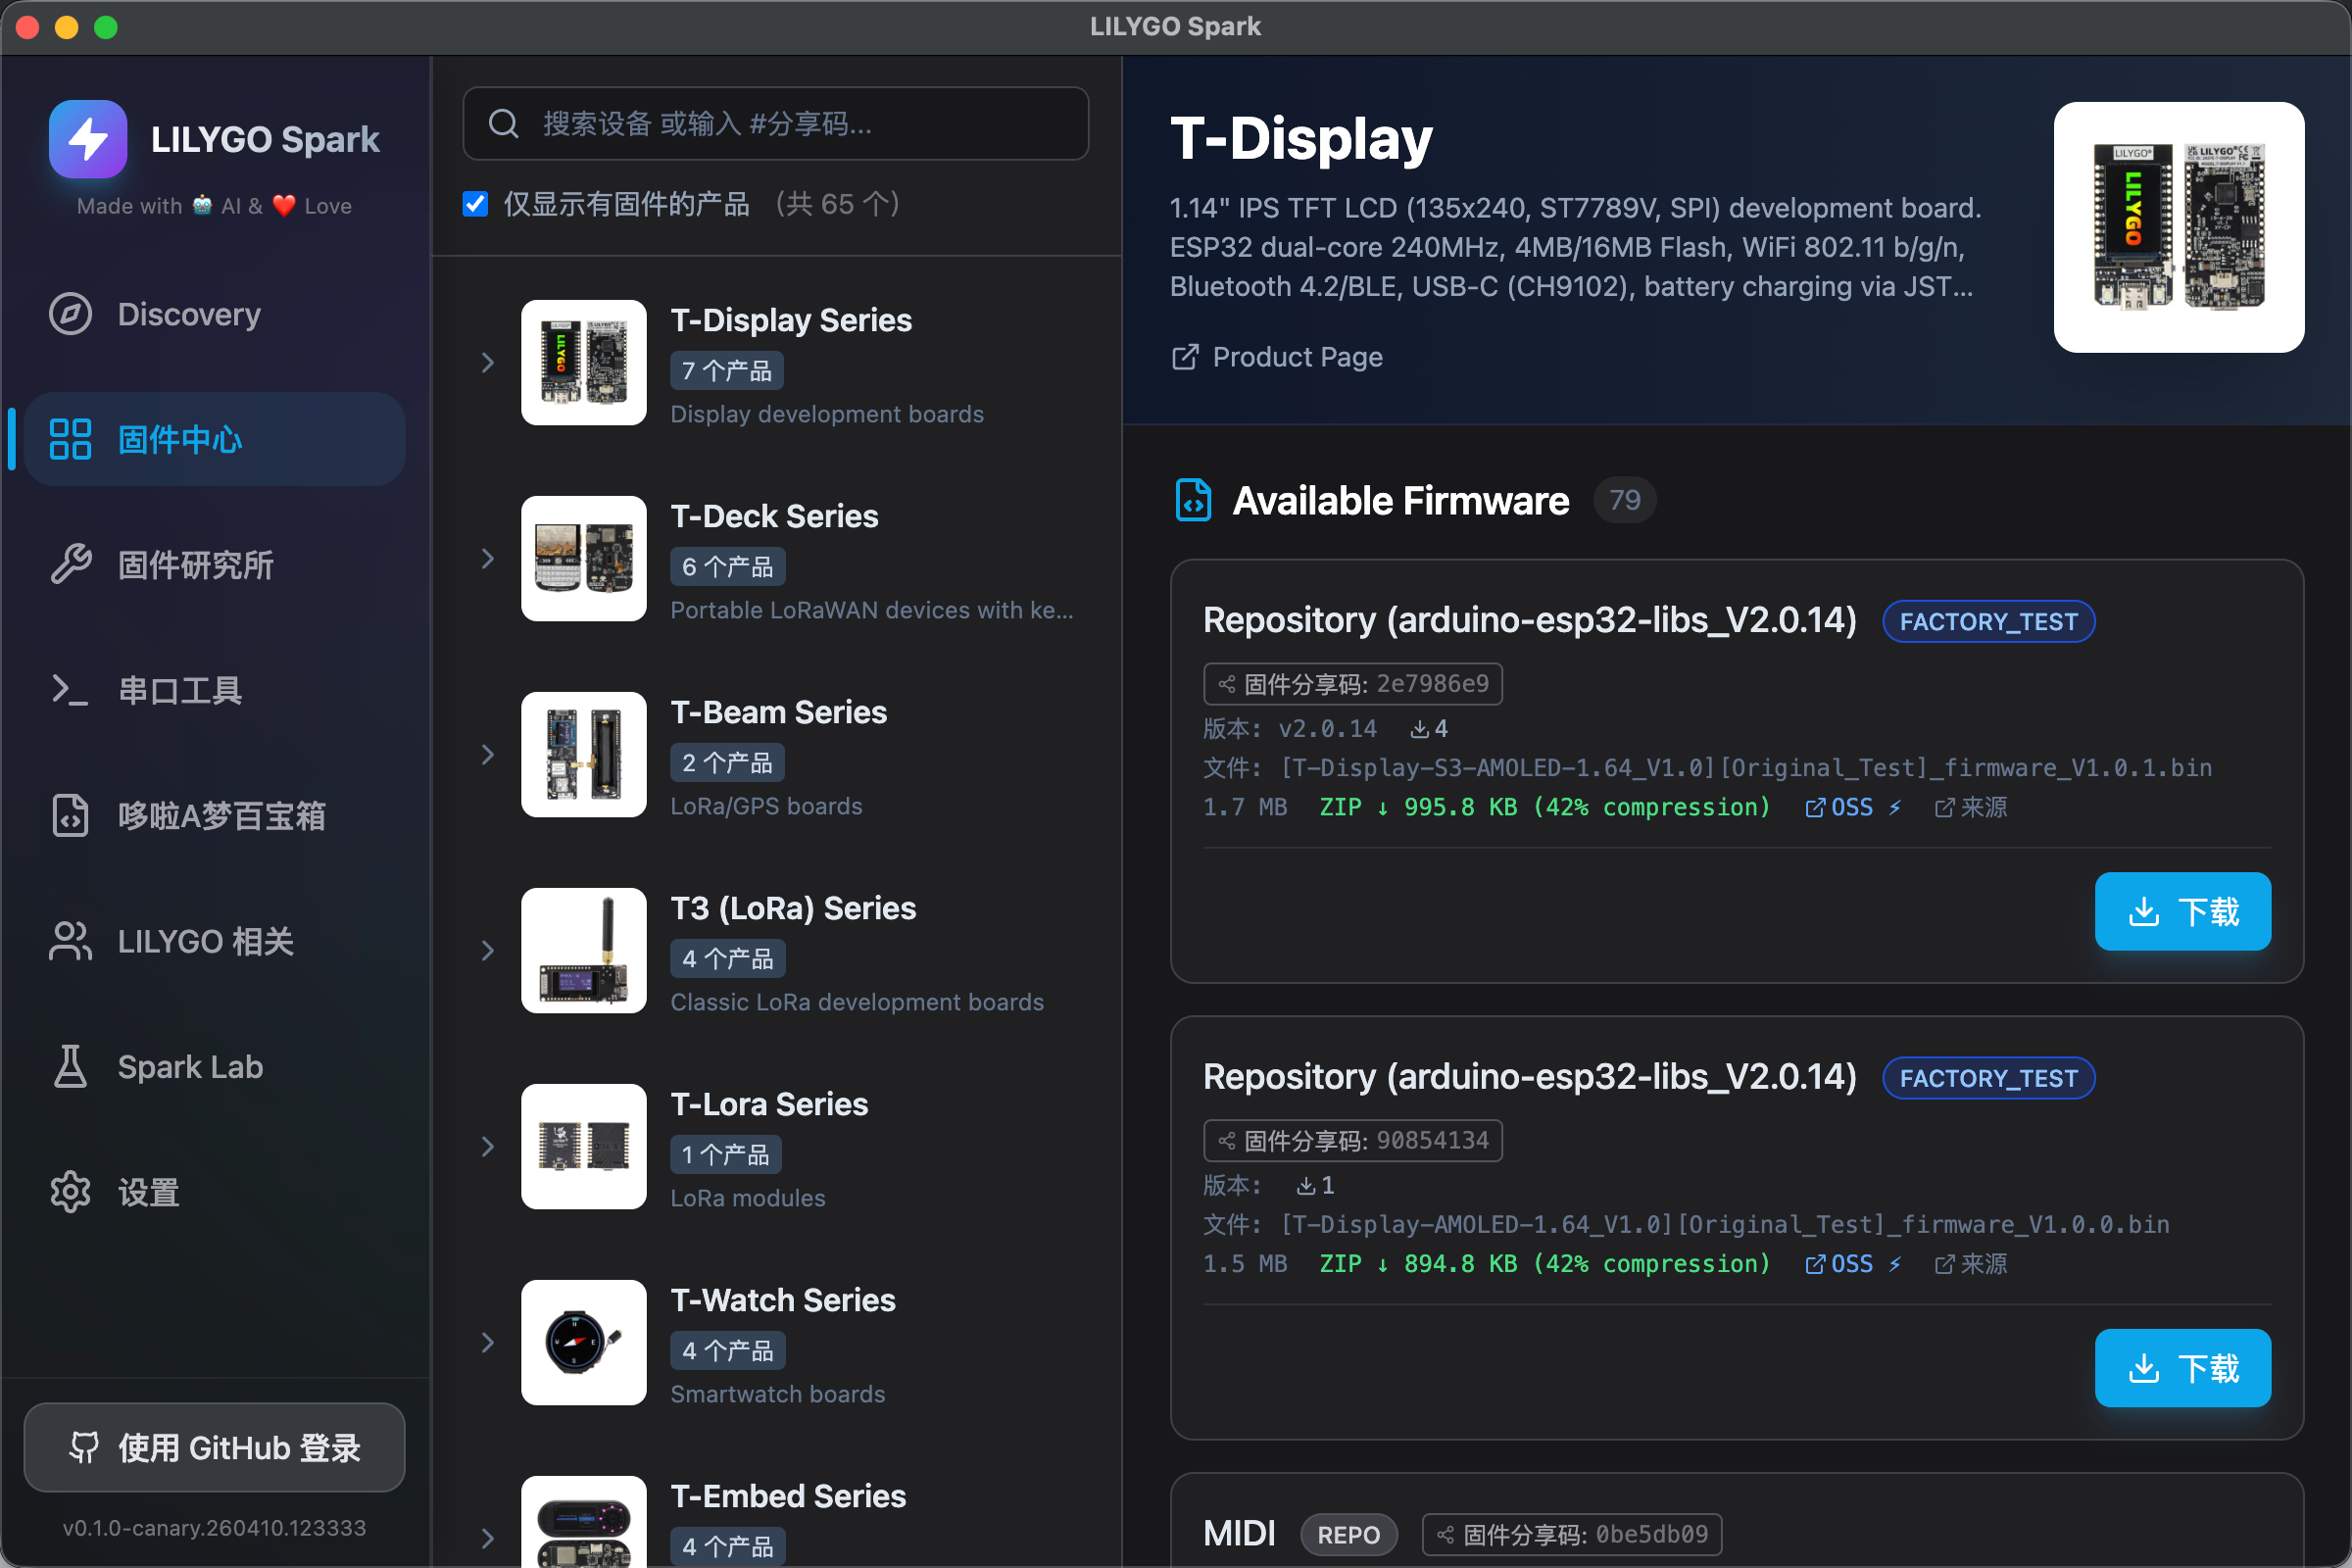Expand the T-Embed Series group
This screenshot has height=1568, width=2352.
(488, 1538)
